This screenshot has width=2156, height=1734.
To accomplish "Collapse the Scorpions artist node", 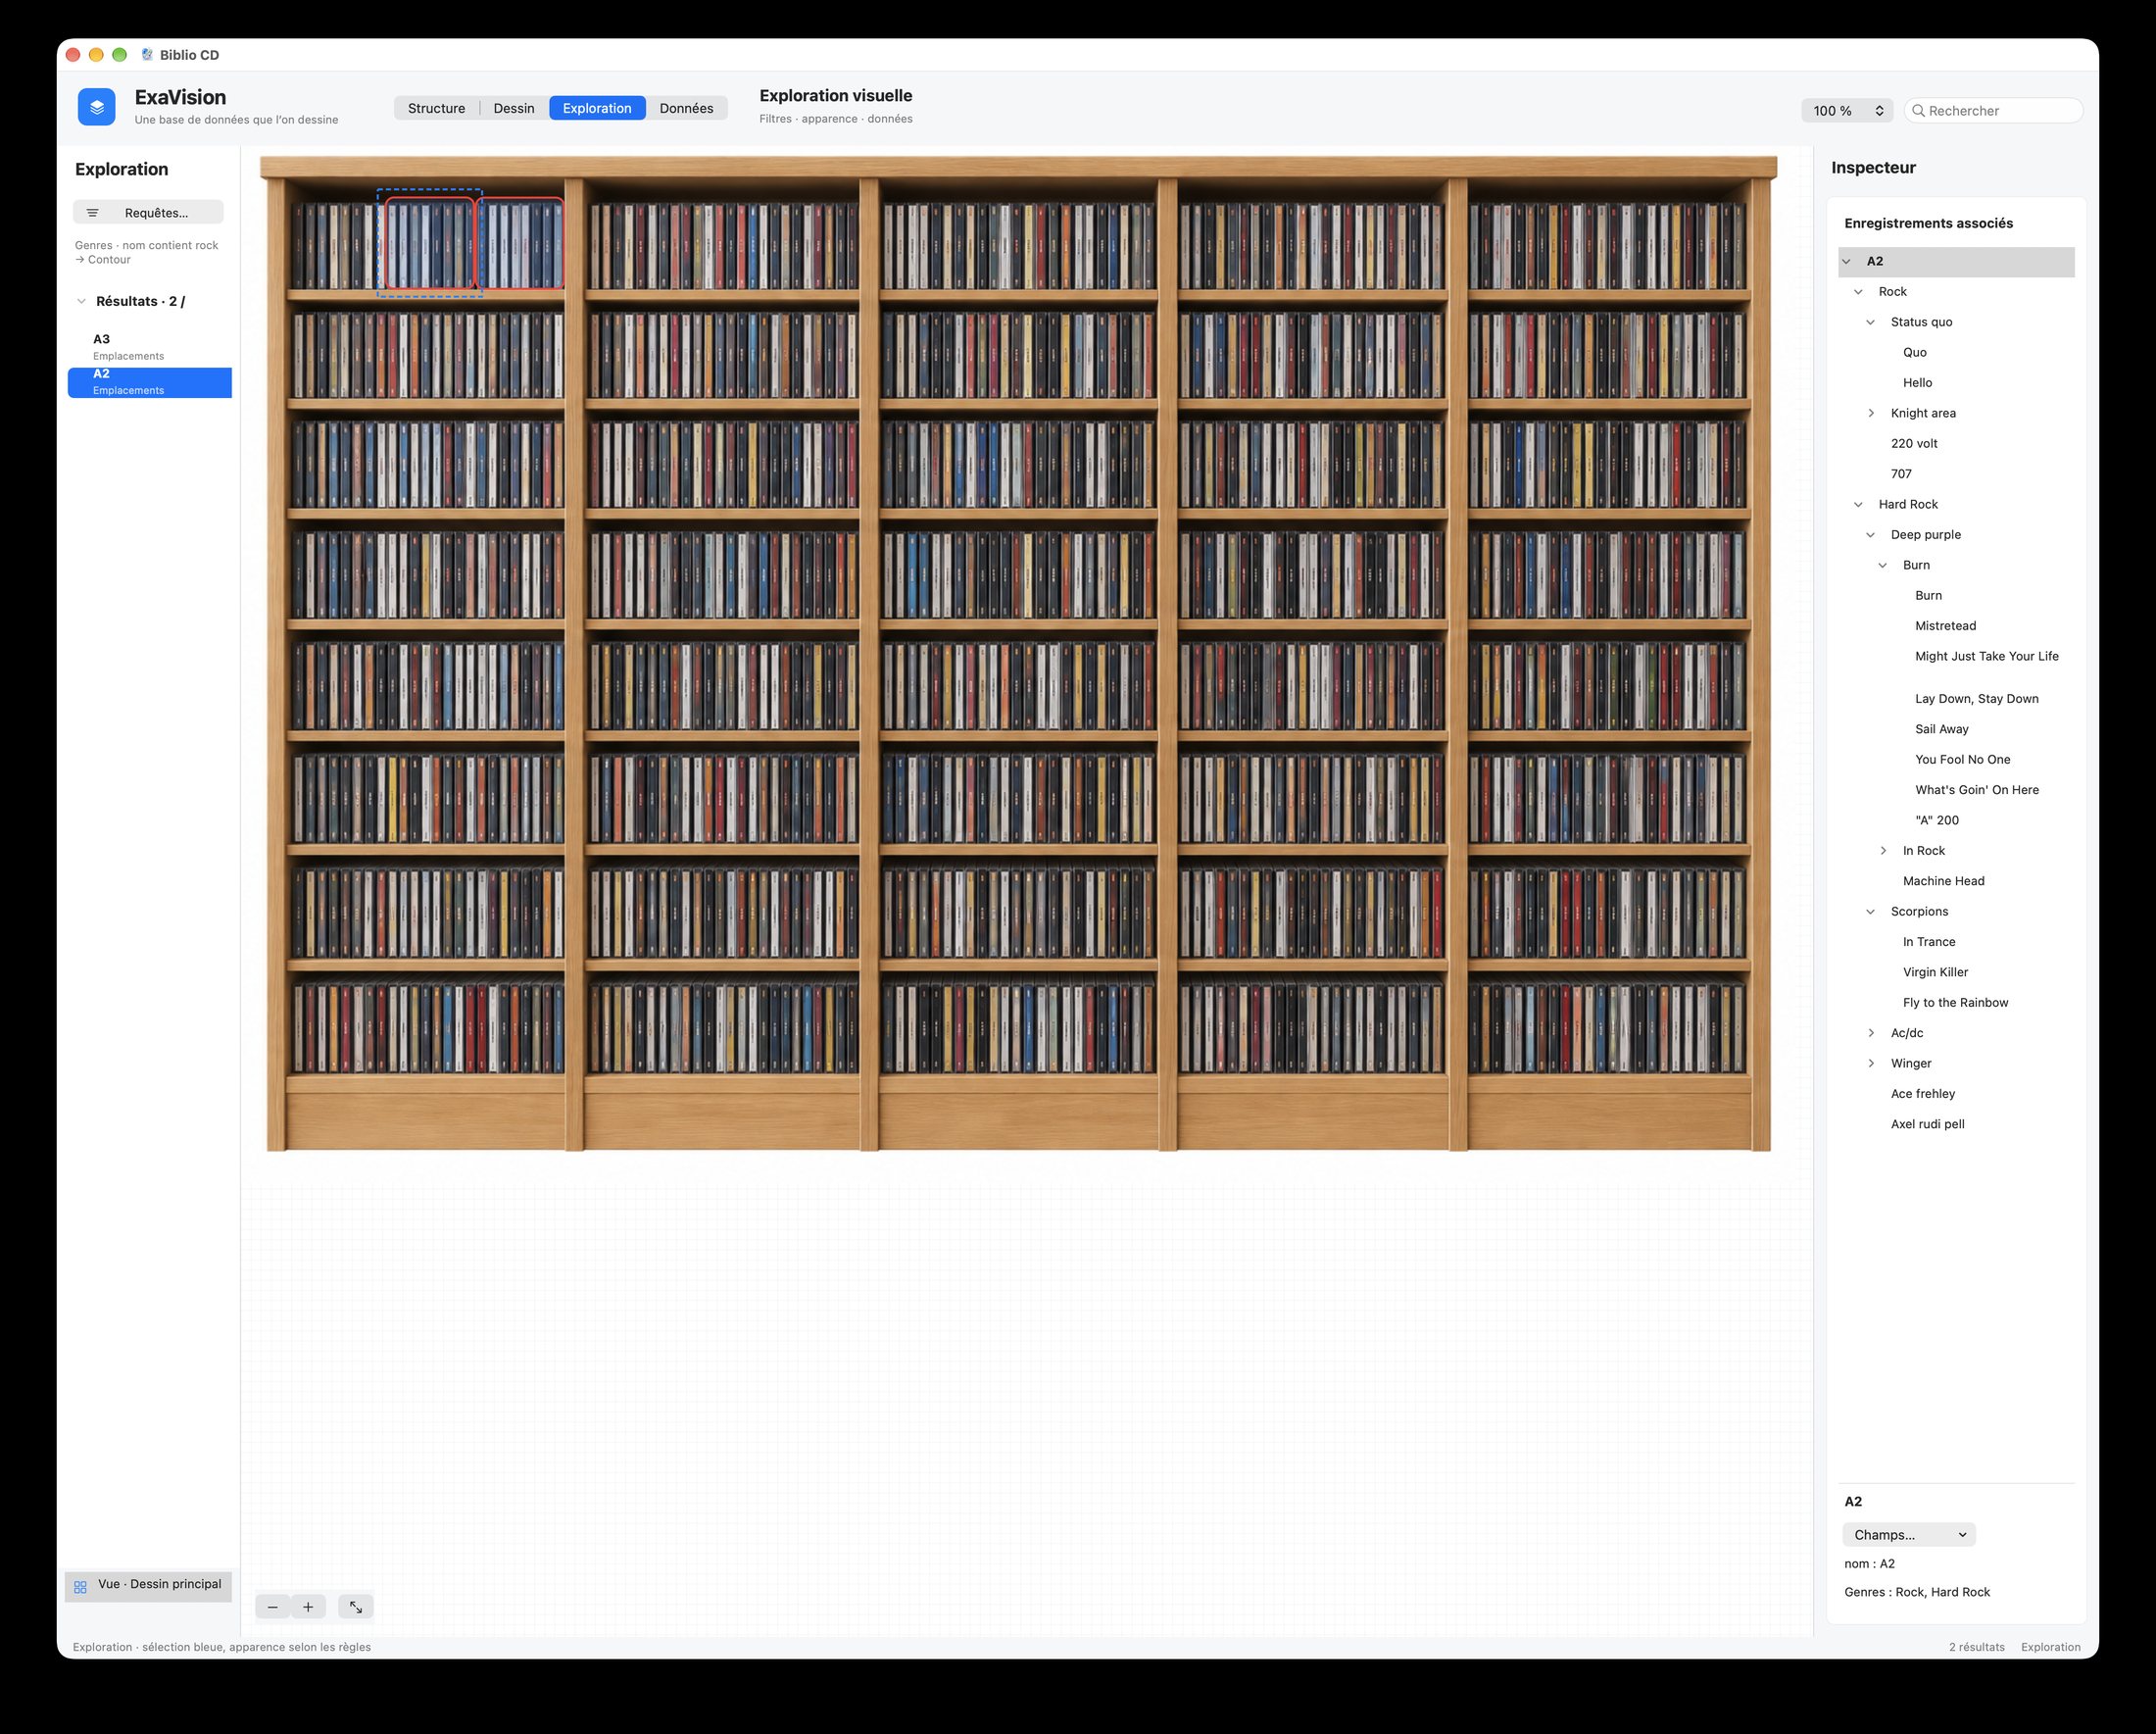I will click(1871, 912).
